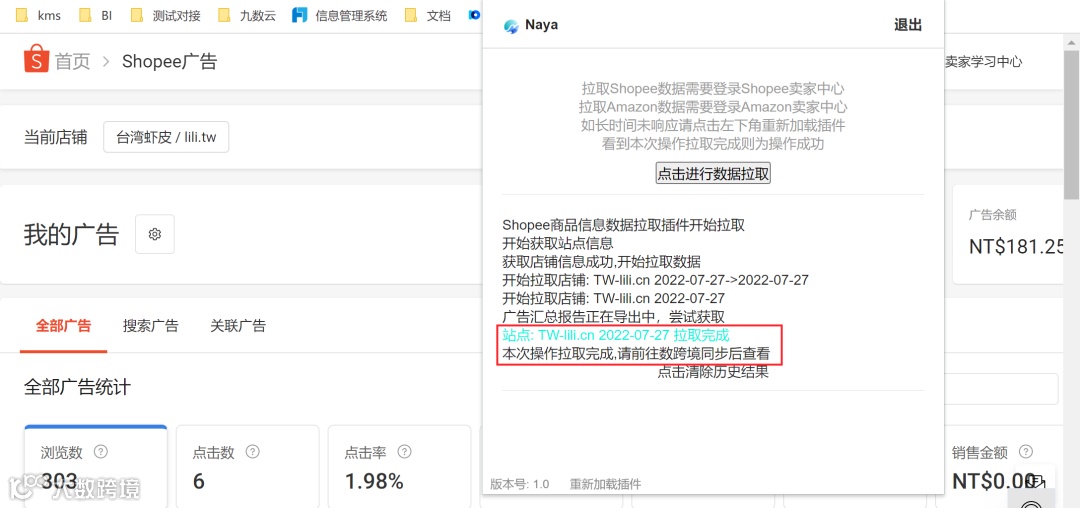The width and height of the screenshot is (1080, 508).
Task: Click the help icon beside 点击数
Action: (253, 452)
